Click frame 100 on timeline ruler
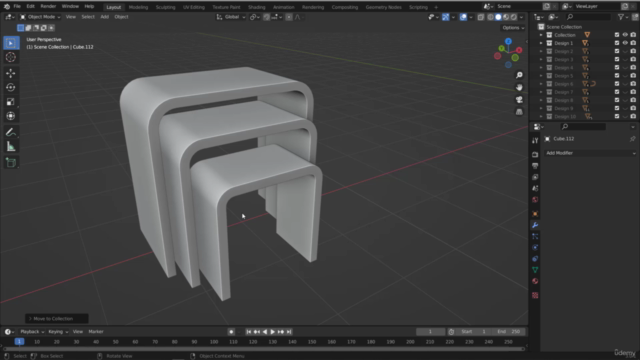Screen dimensions: 640x360 [214, 342]
